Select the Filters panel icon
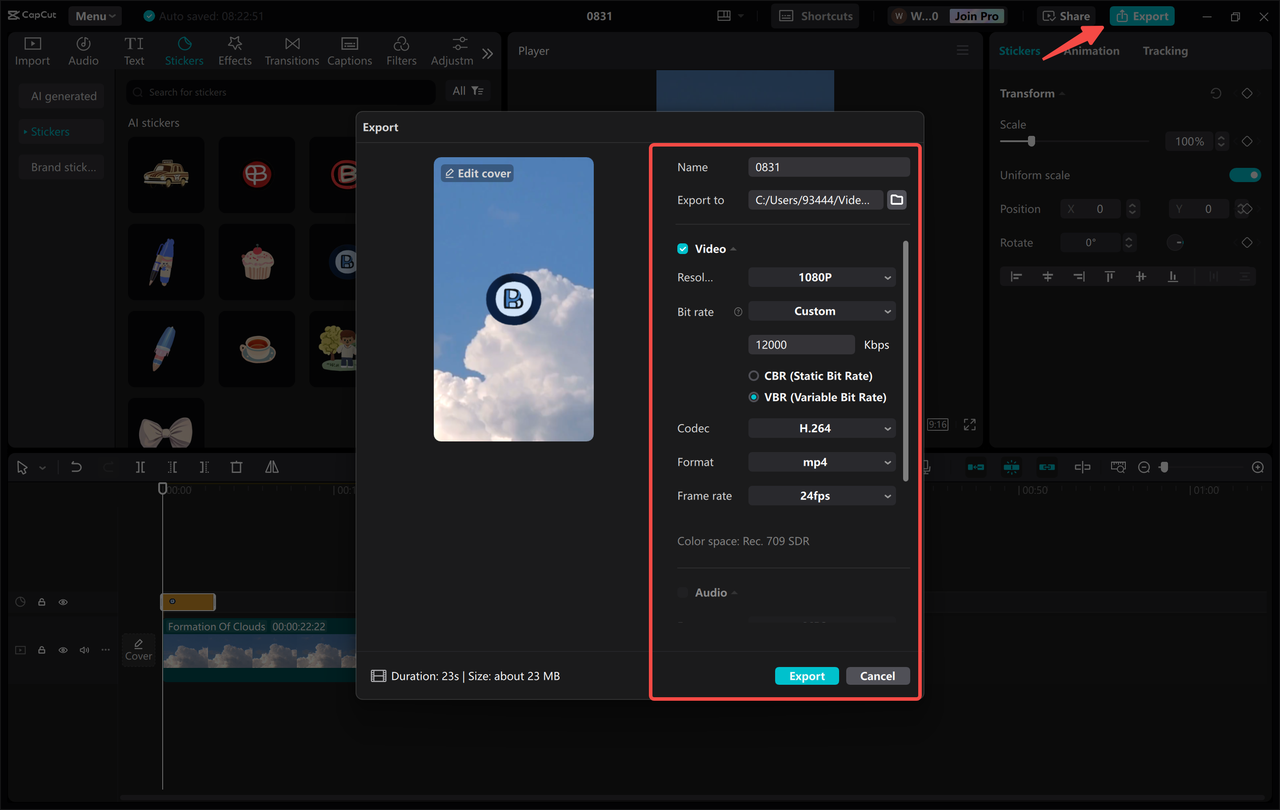 point(400,50)
